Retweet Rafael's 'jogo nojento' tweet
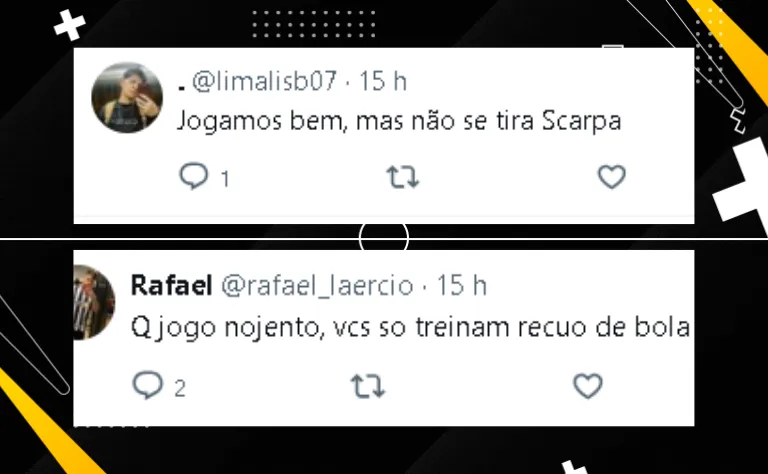This screenshot has width=768, height=474. tap(368, 386)
